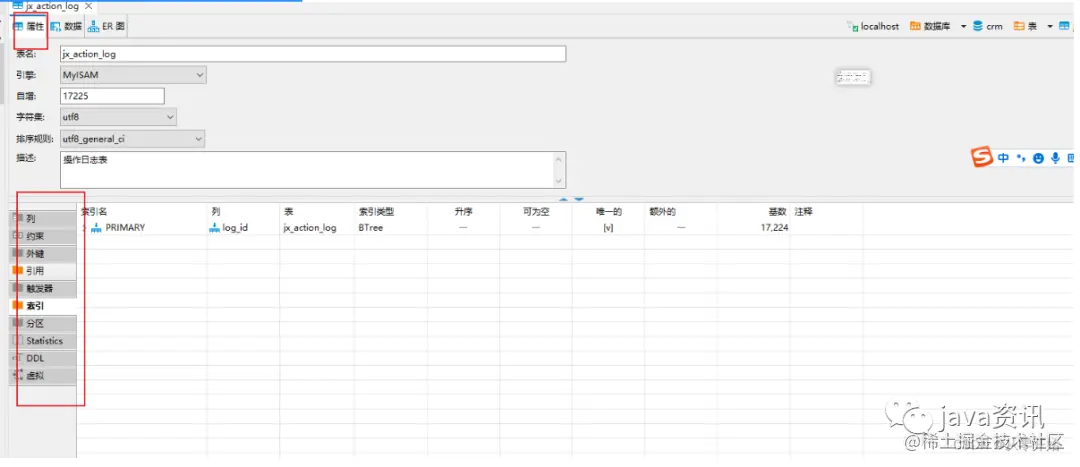Select the 分区 (Partitions) side tab
Image resolution: width=1080 pixels, height=467 pixels.
pyautogui.click(x=43, y=323)
